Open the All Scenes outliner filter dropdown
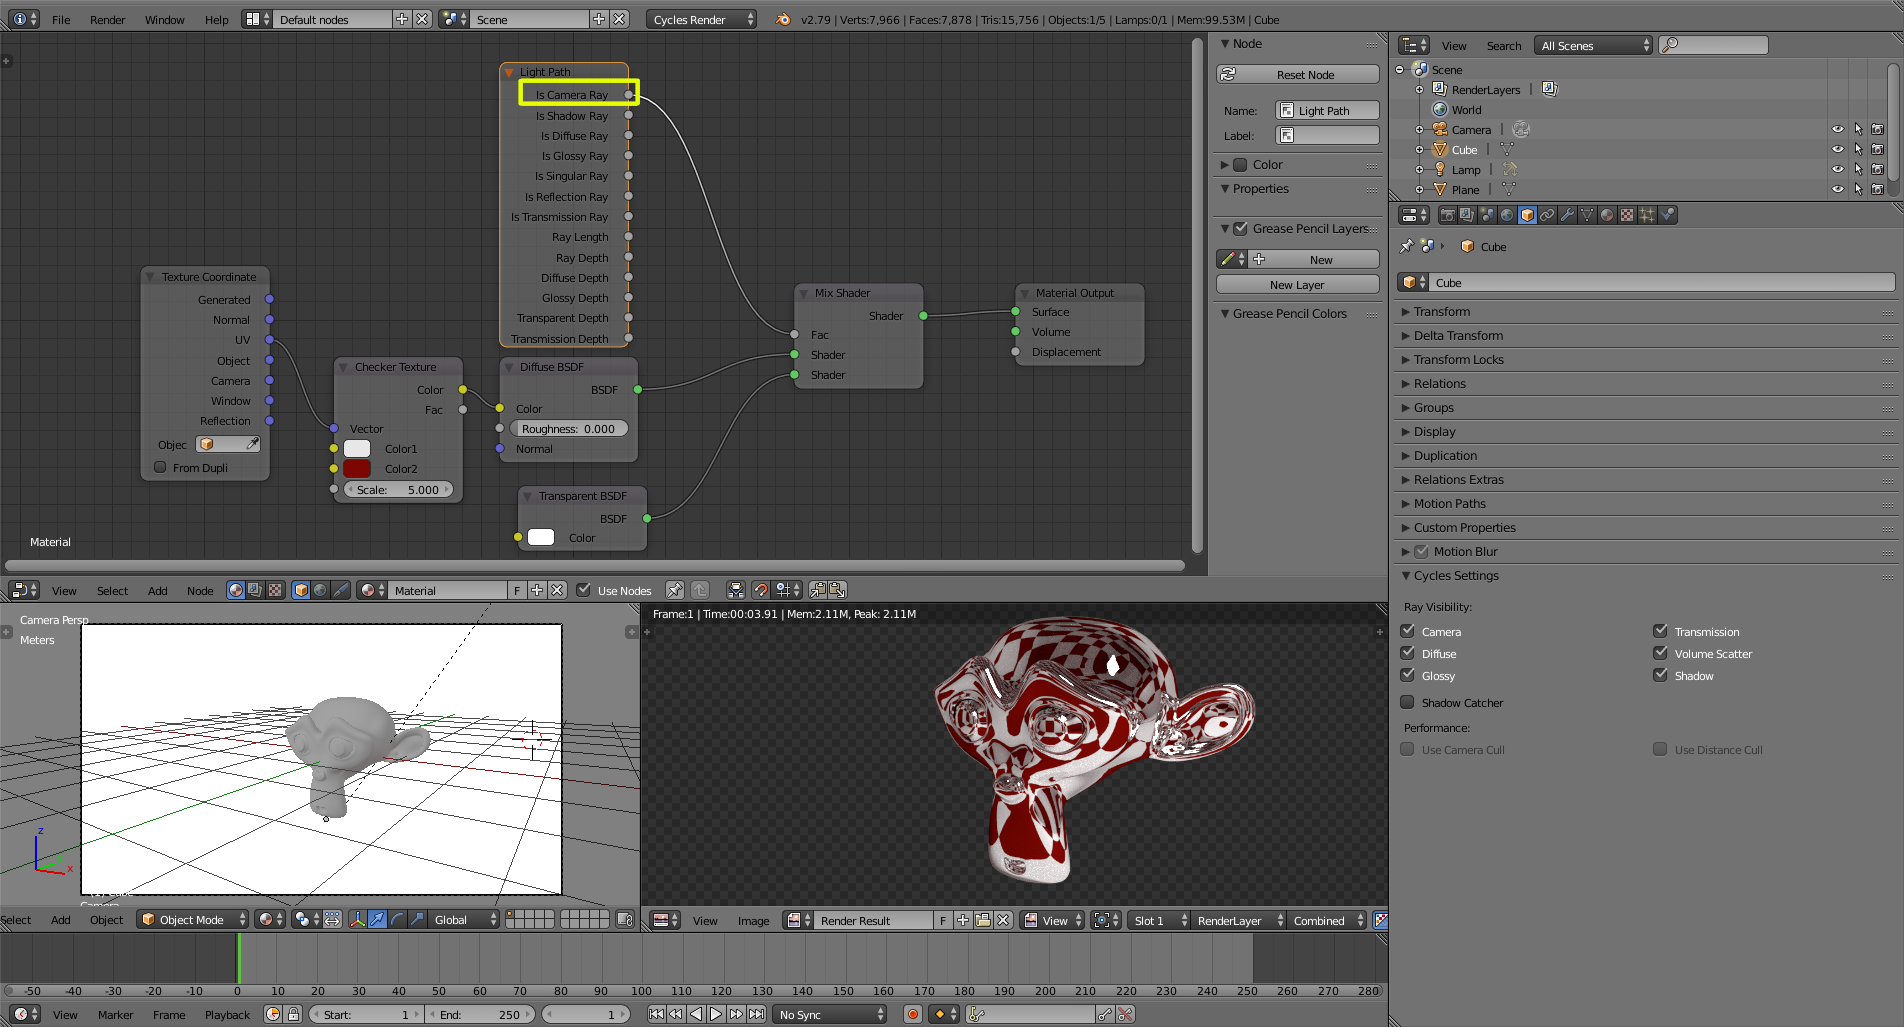 pyautogui.click(x=1593, y=45)
